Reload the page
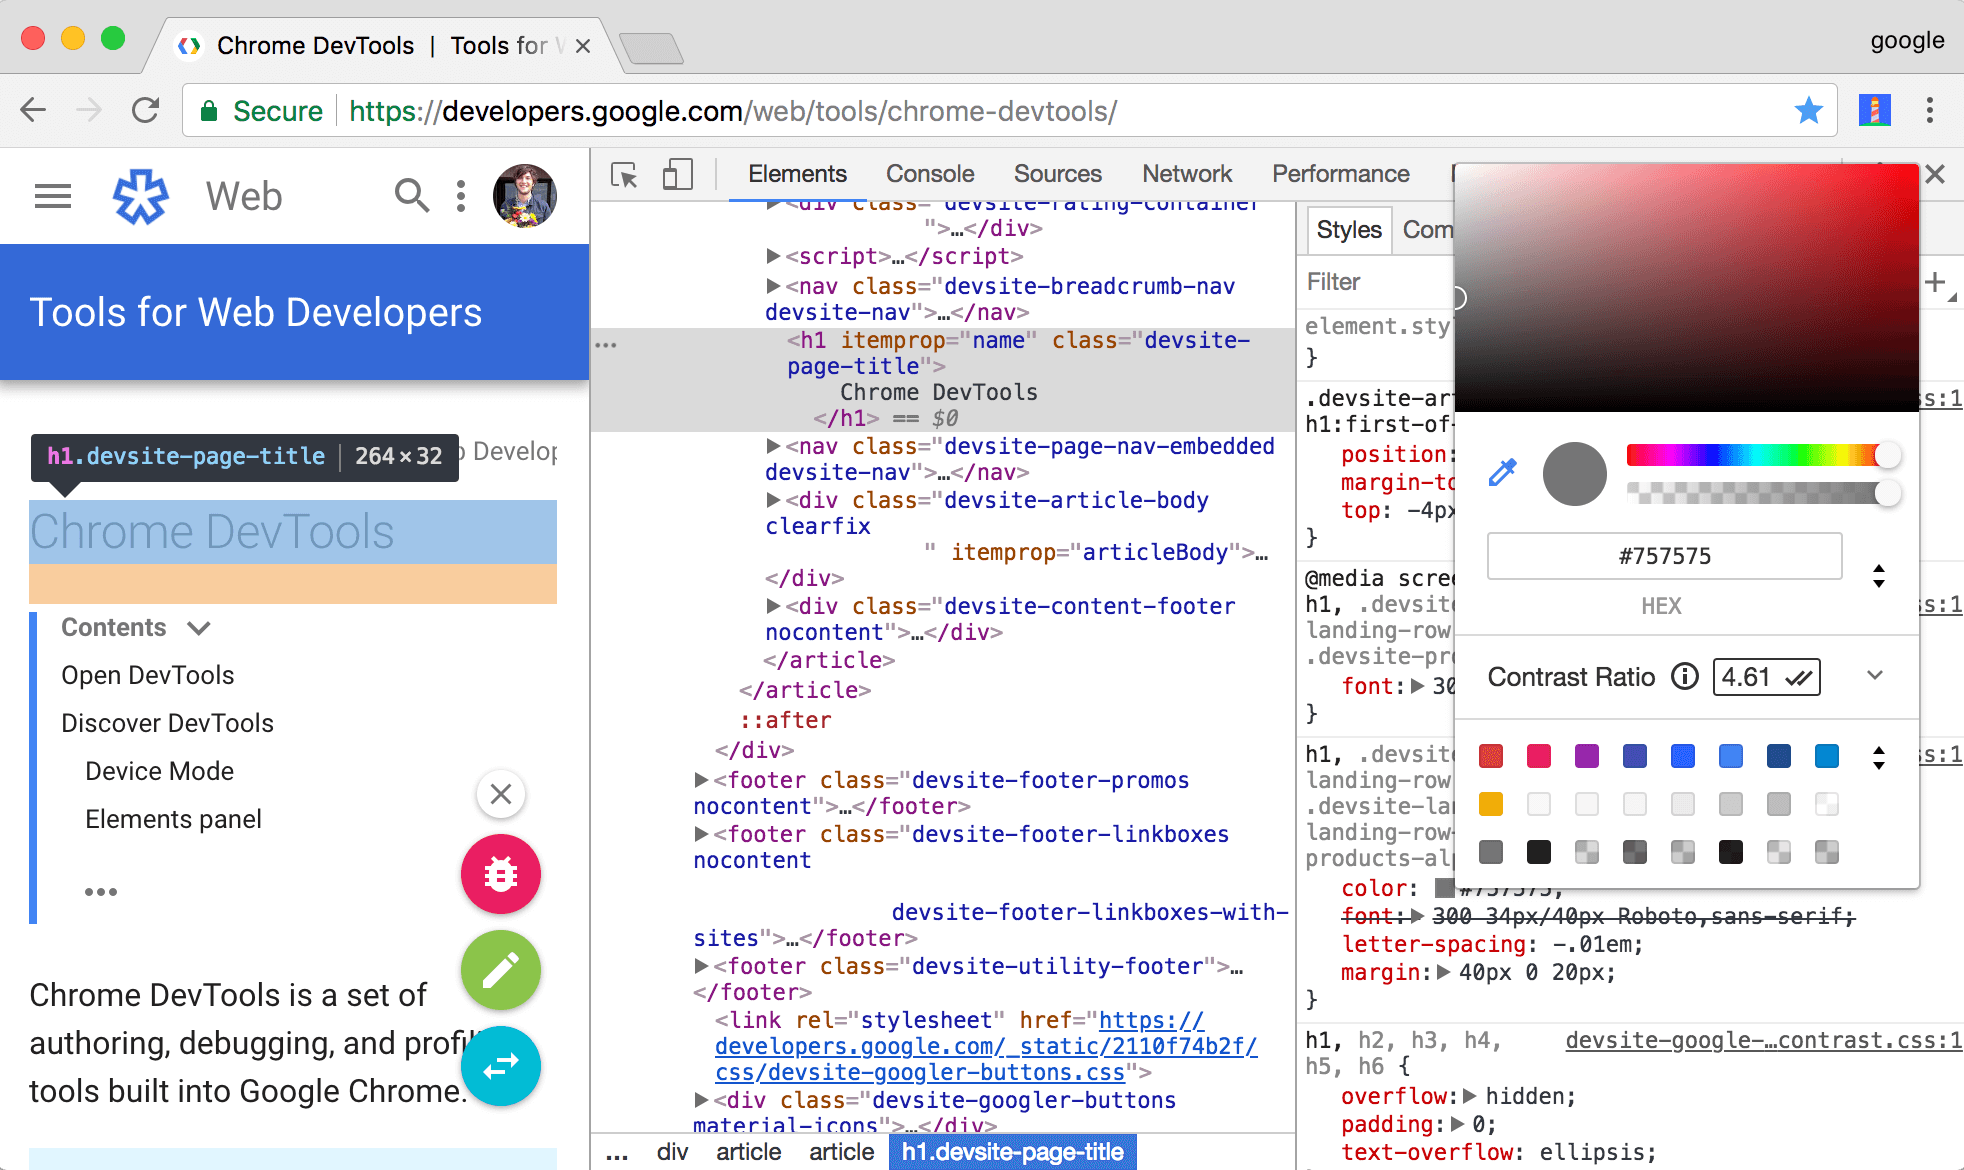This screenshot has width=1964, height=1170. click(146, 110)
